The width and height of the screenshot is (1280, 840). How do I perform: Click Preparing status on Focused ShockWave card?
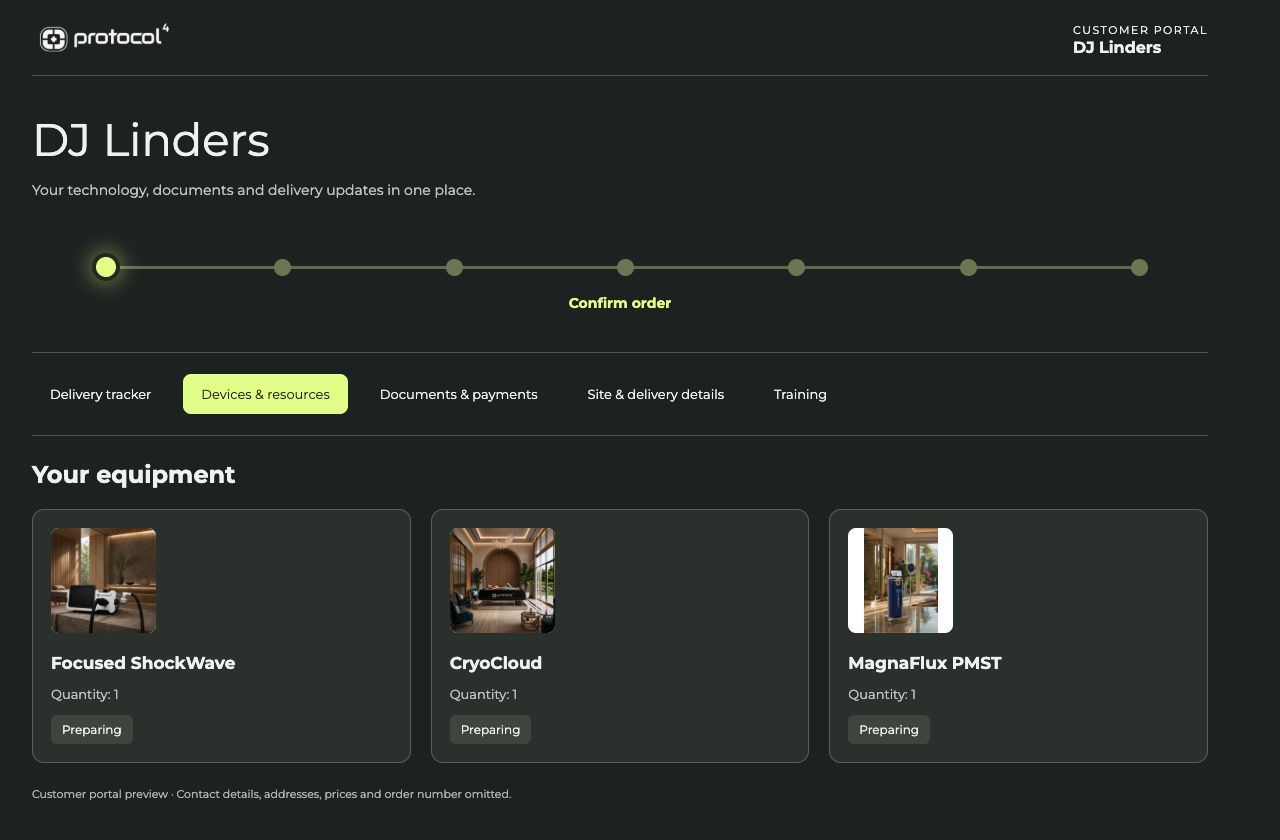pyautogui.click(x=92, y=729)
